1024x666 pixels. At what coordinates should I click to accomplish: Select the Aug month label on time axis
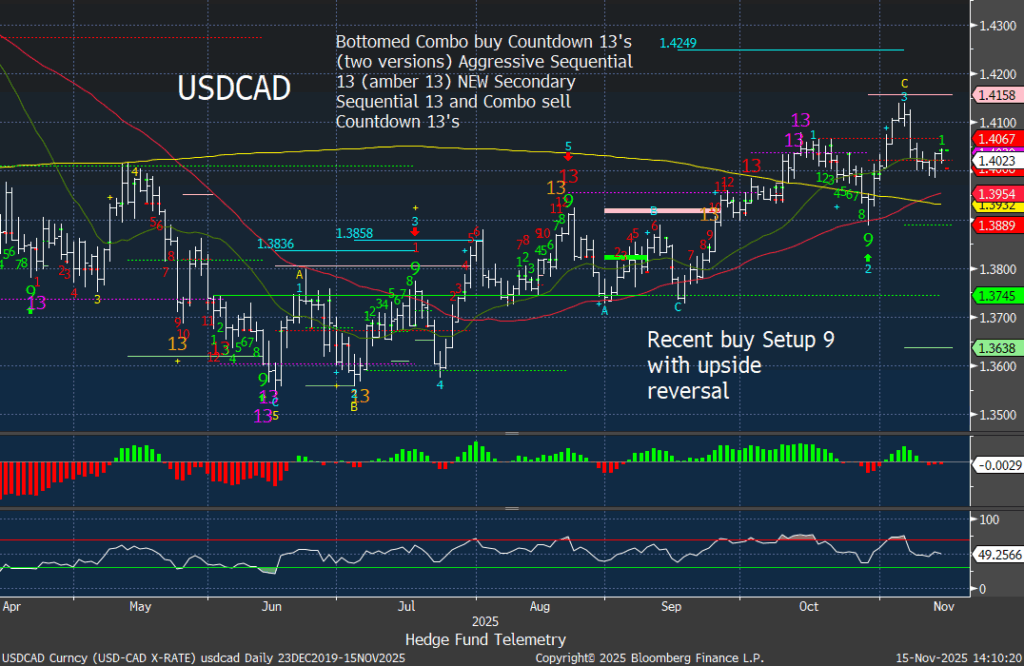[539, 606]
